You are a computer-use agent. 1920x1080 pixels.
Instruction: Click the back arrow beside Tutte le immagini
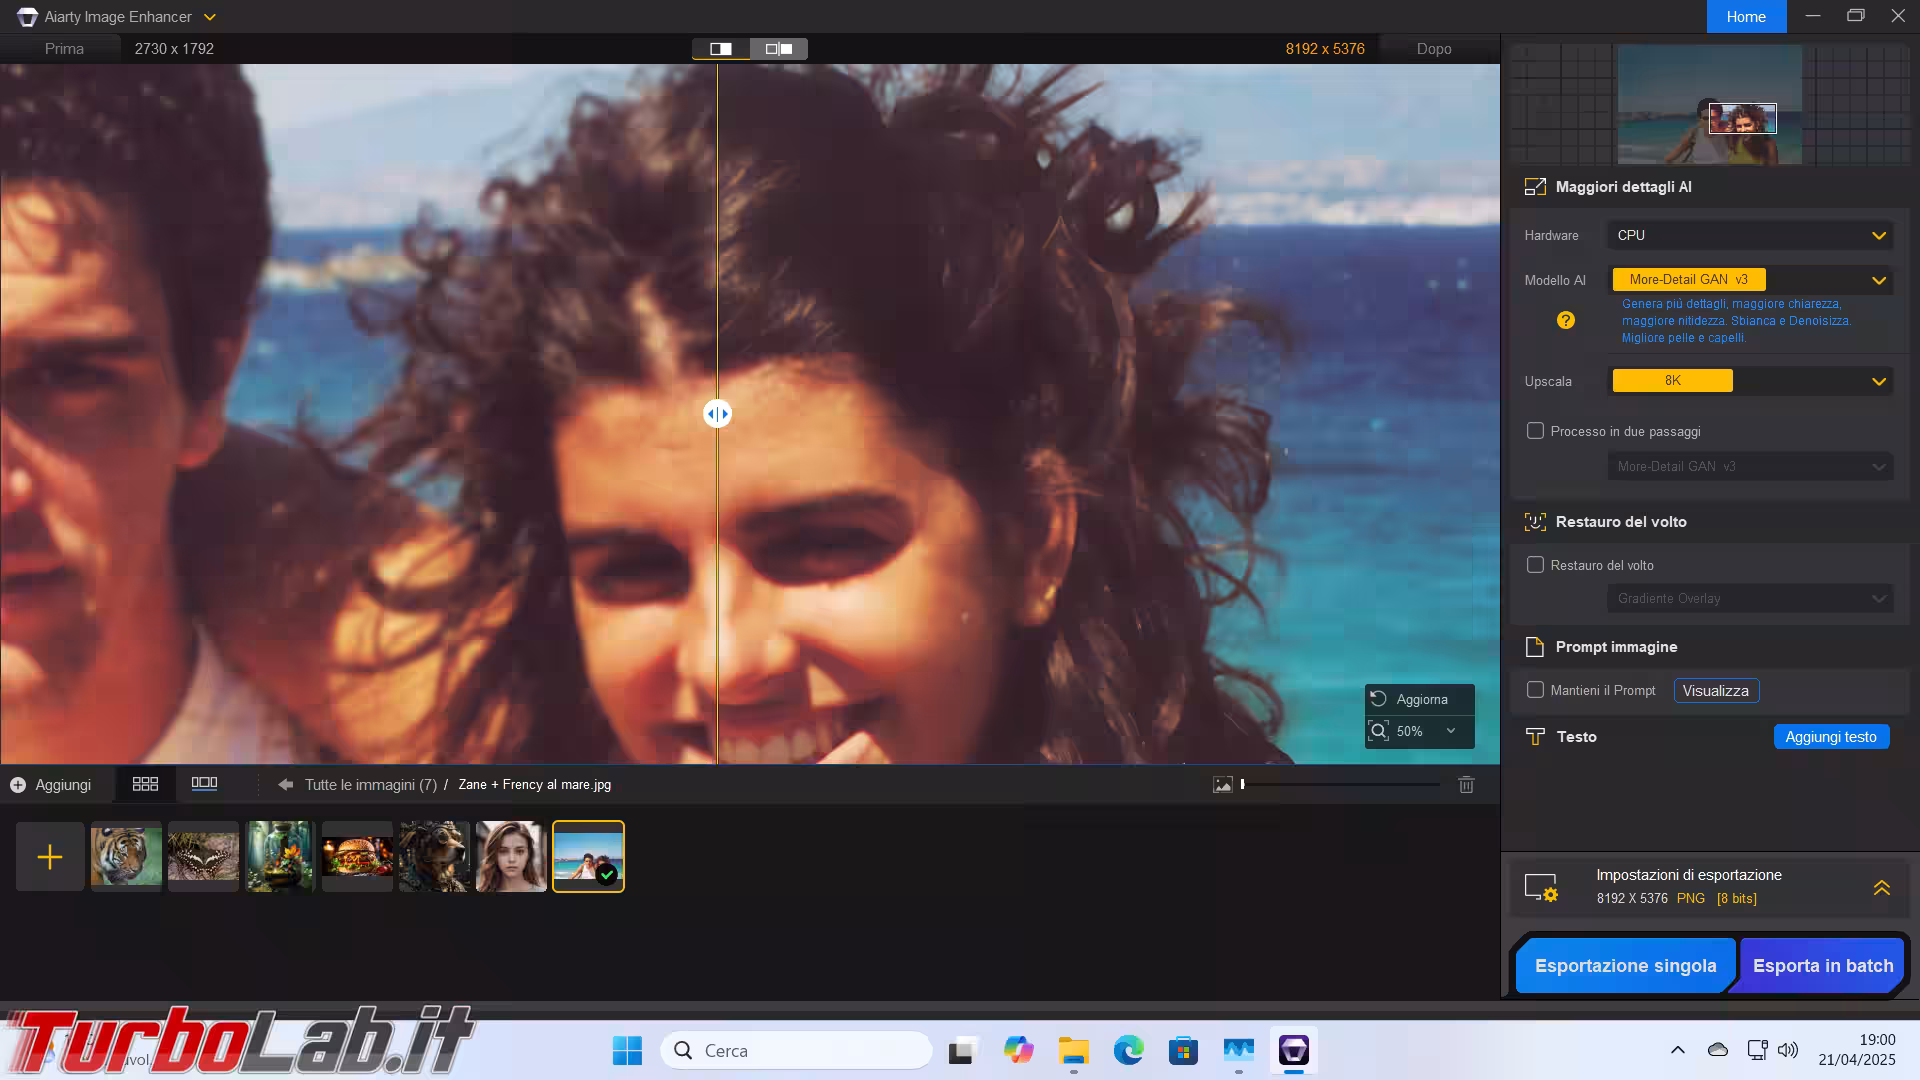[286, 785]
